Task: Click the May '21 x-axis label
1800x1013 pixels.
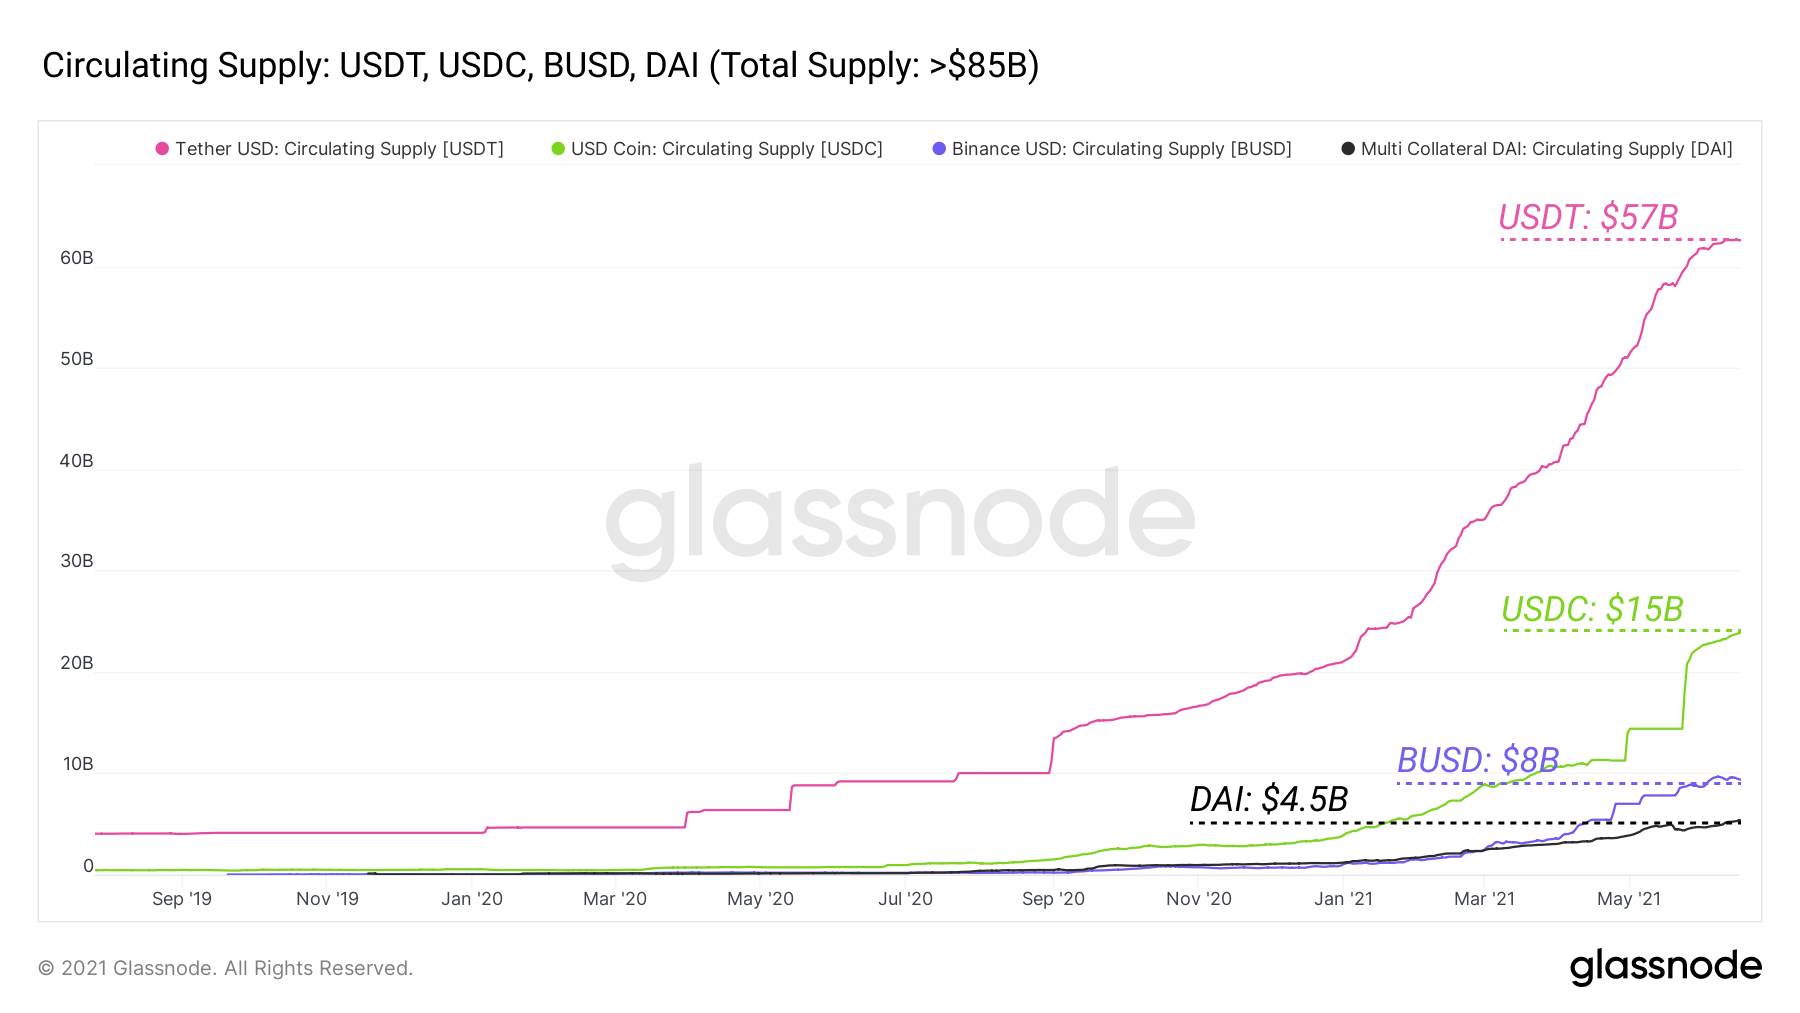Action: click(x=1628, y=899)
